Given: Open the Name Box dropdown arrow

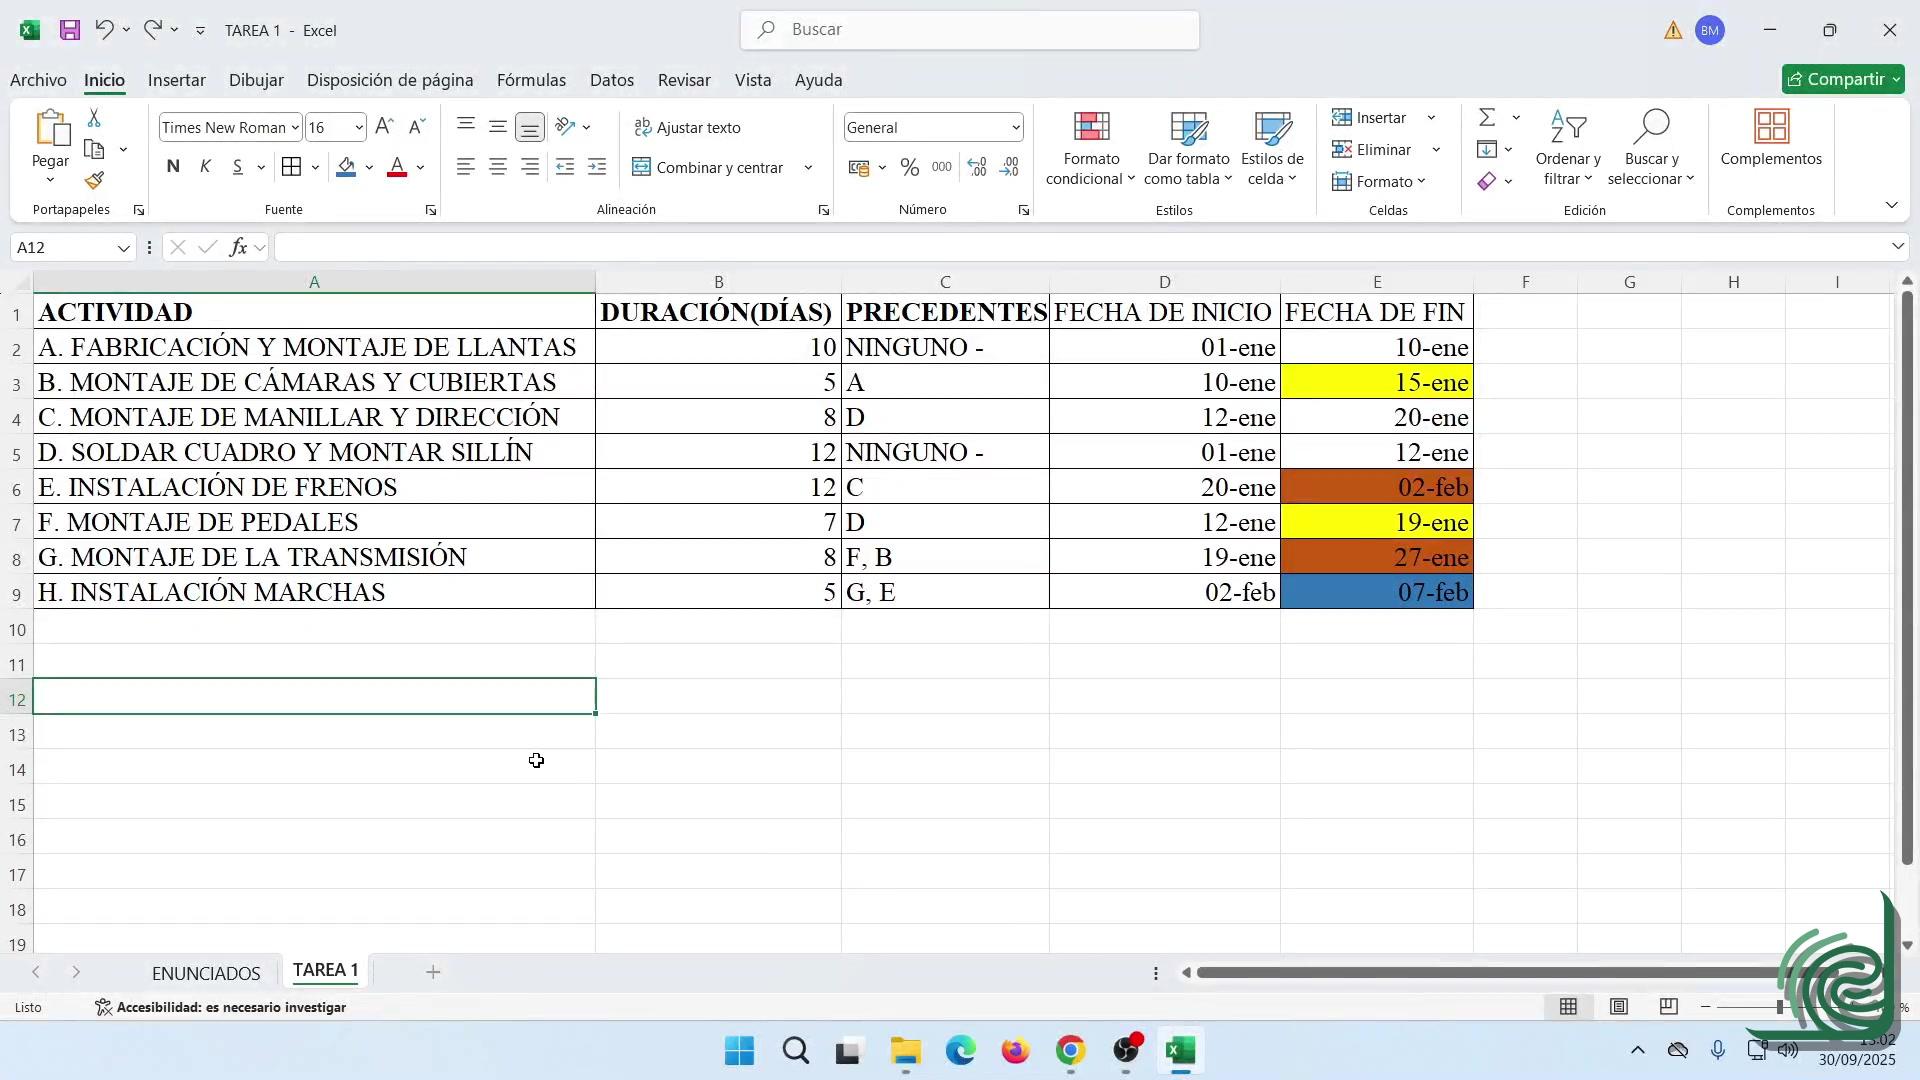Looking at the screenshot, I should point(124,248).
